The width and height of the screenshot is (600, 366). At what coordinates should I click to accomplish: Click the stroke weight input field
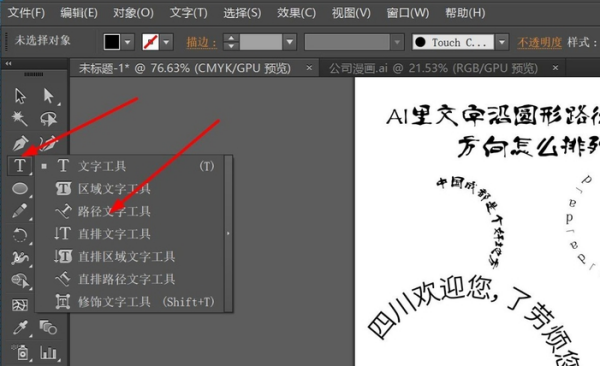(261, 42)
